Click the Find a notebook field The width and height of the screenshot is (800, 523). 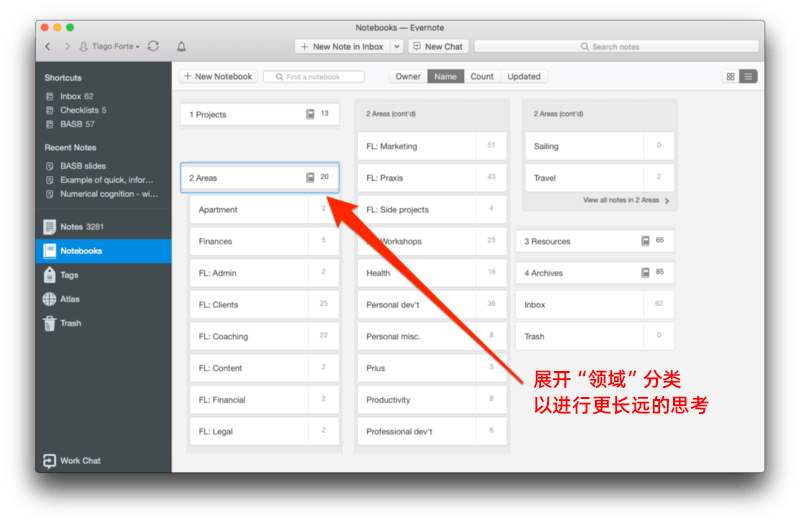click(x=314, y=77)
